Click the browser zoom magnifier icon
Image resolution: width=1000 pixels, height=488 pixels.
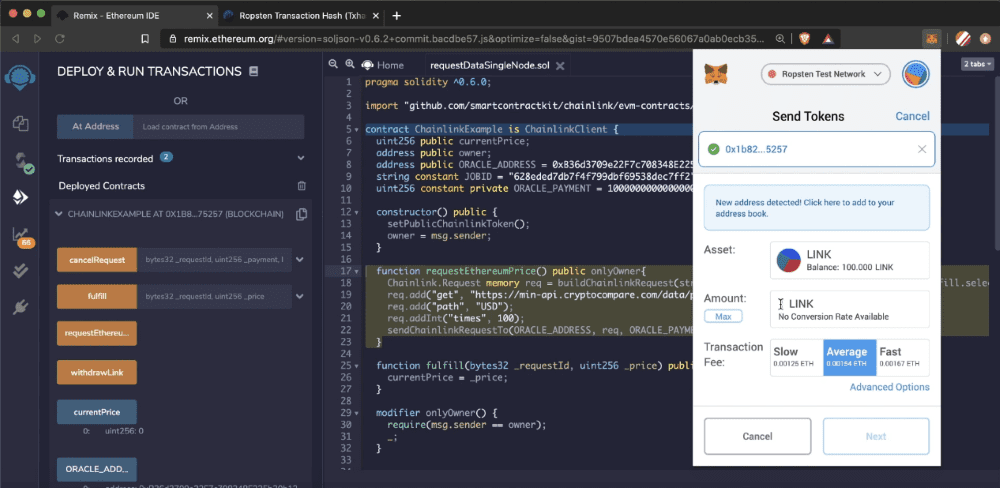point(780,39)
